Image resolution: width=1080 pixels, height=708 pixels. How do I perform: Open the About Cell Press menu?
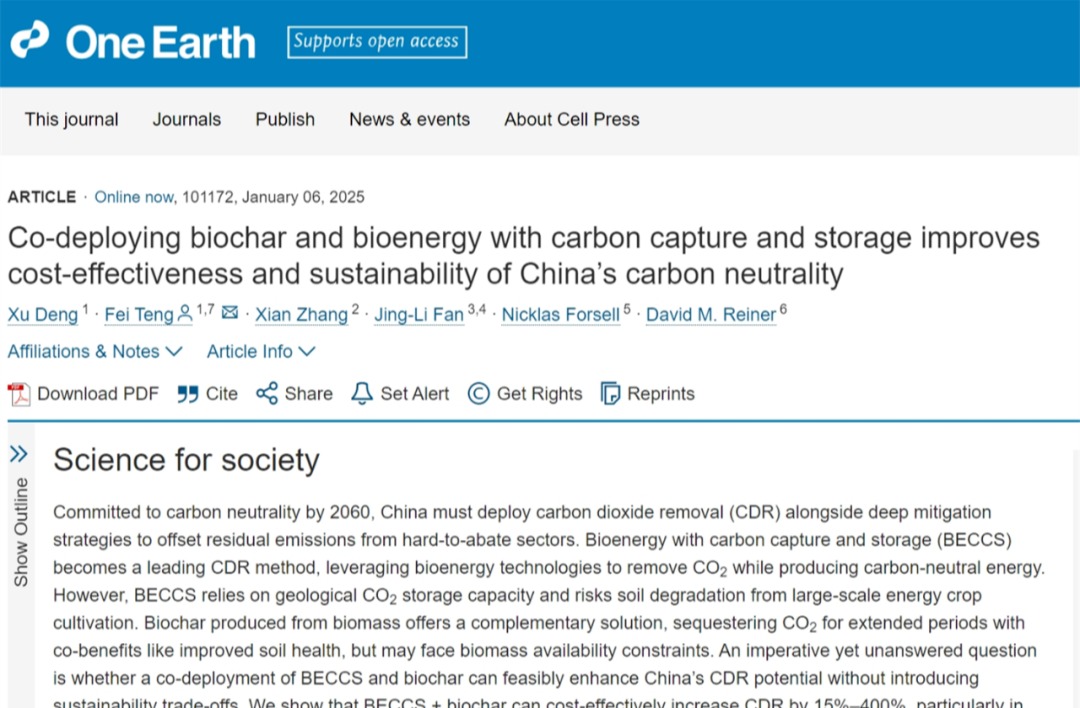point(571,119)
